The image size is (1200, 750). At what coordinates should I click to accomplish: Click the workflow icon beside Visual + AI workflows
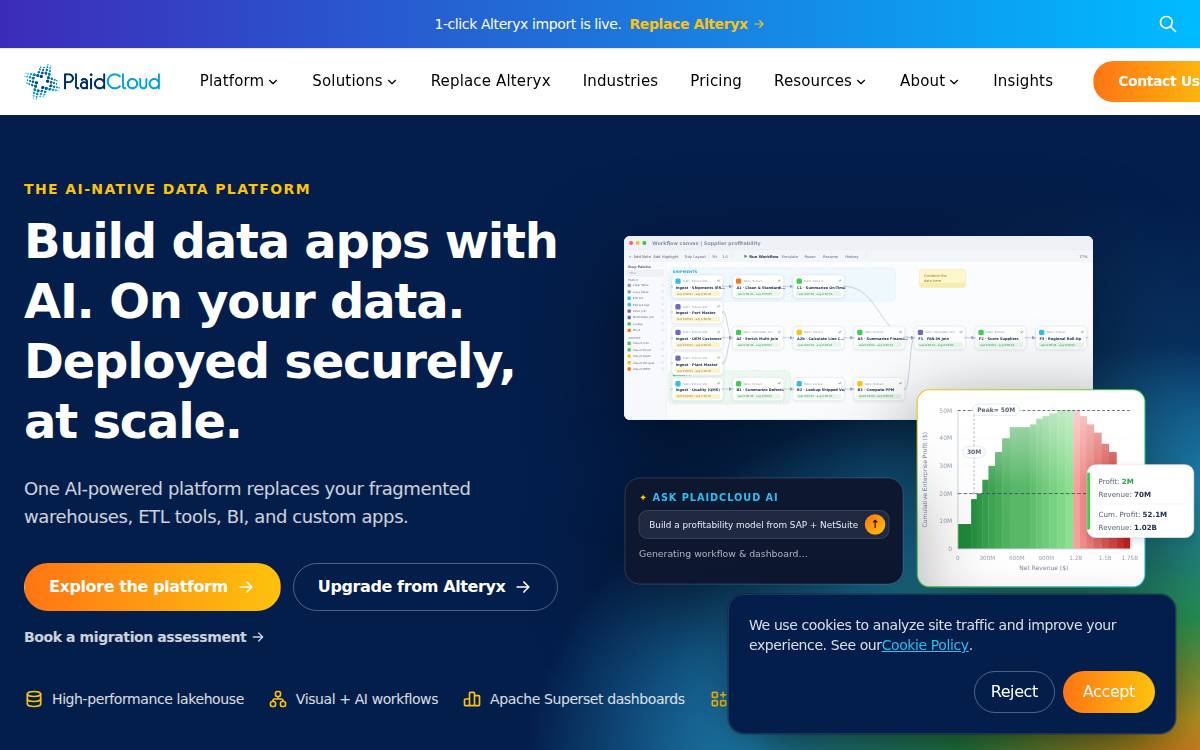(x=278, y=699)
